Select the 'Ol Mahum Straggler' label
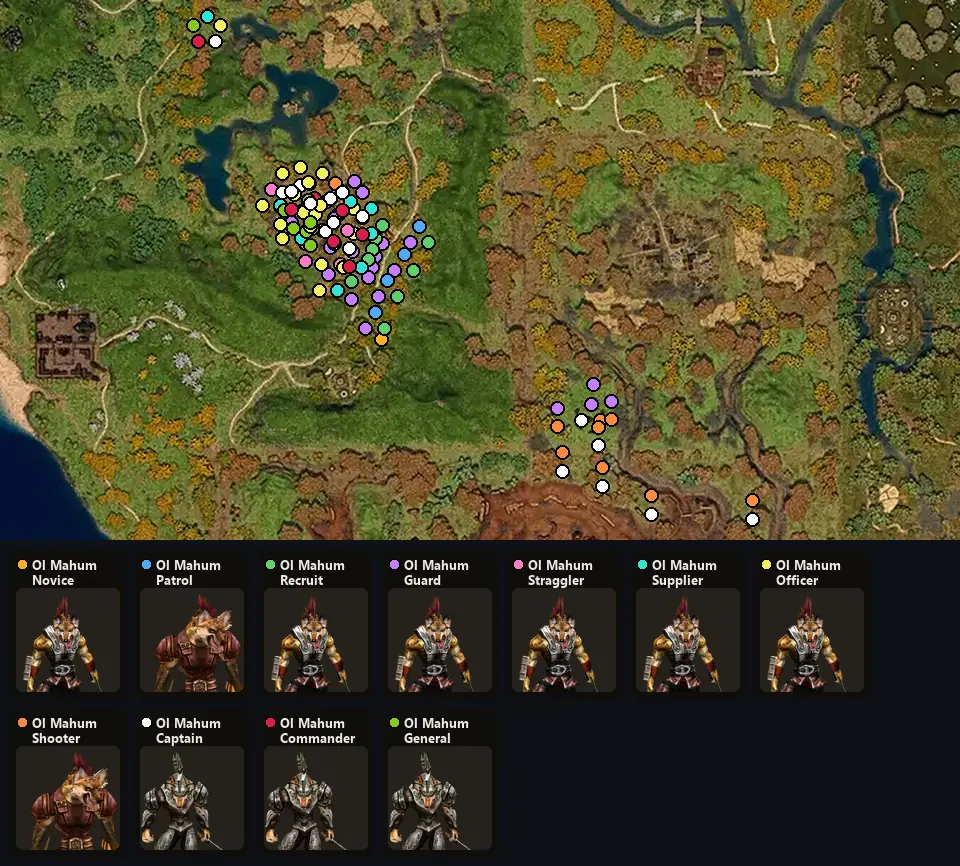 [560, 573]
